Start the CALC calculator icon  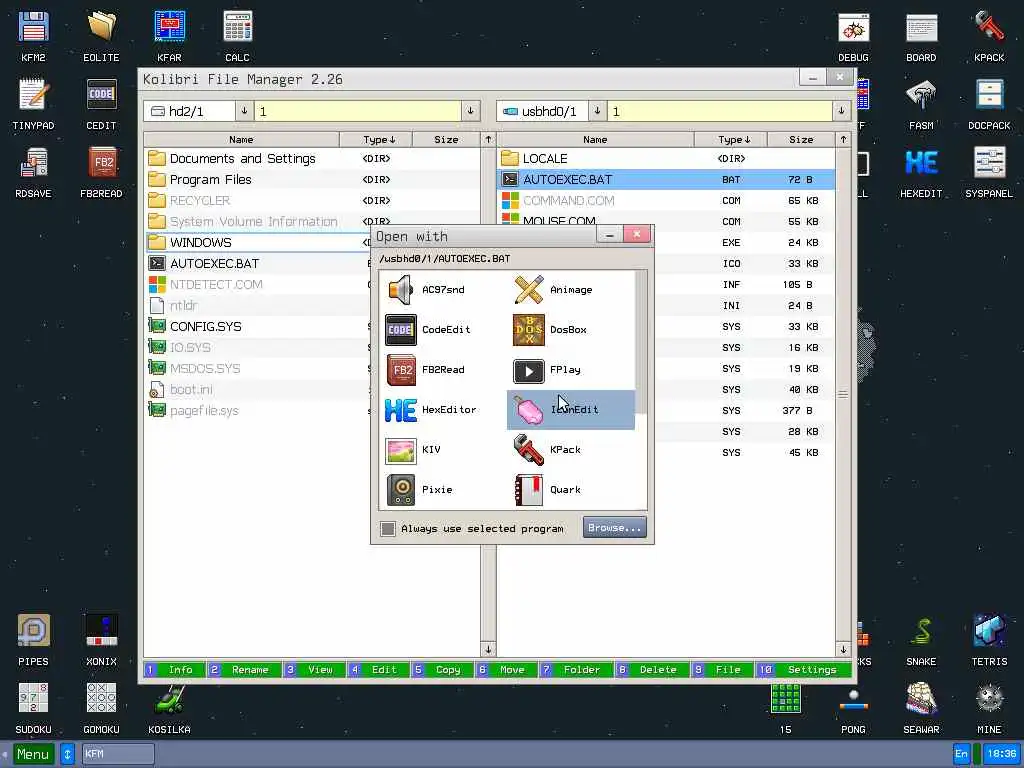point(237,36)
